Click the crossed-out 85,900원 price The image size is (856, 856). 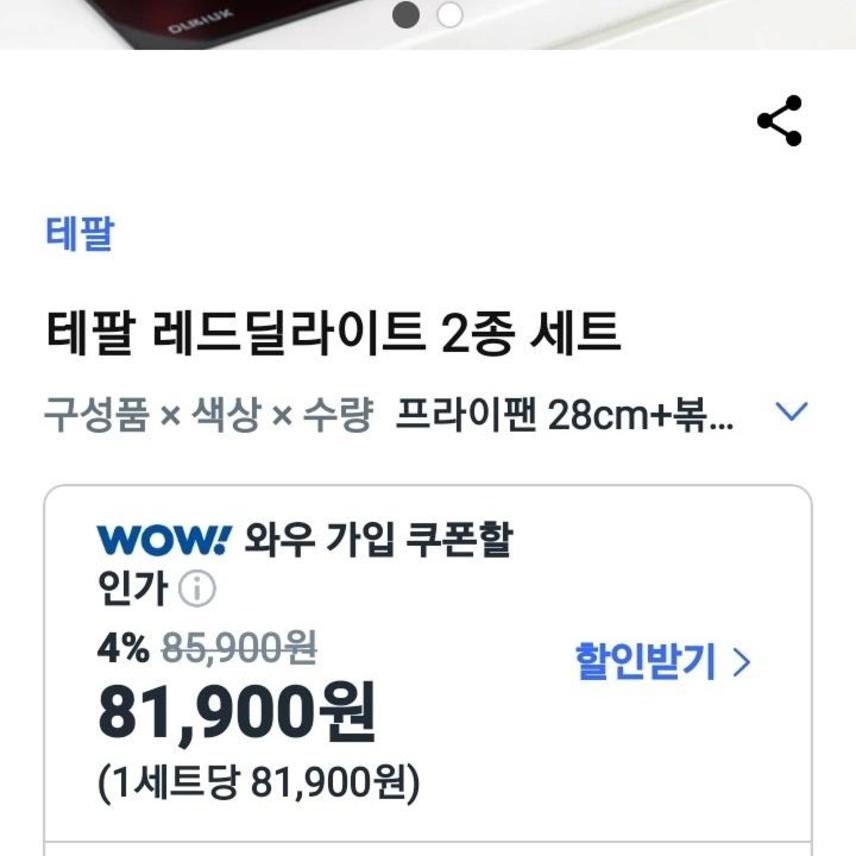239,649
